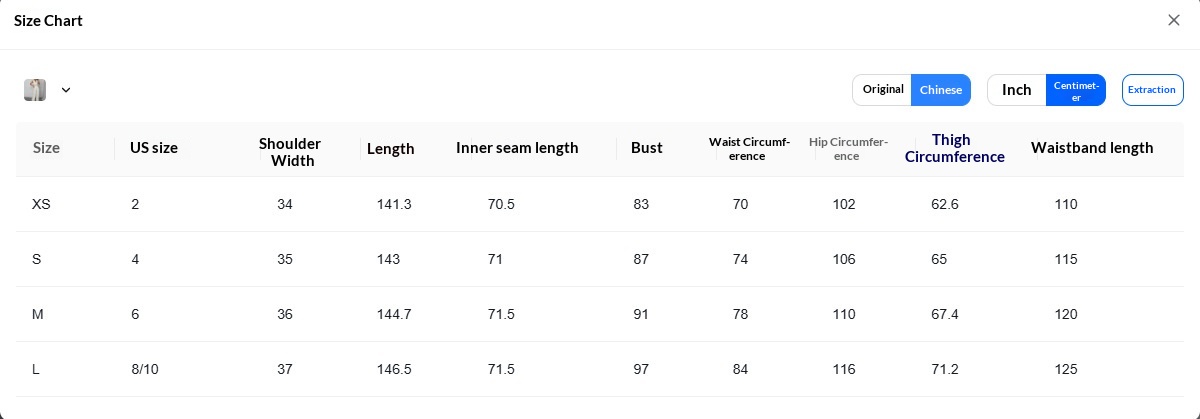Select the L size row

click(600, 369)
